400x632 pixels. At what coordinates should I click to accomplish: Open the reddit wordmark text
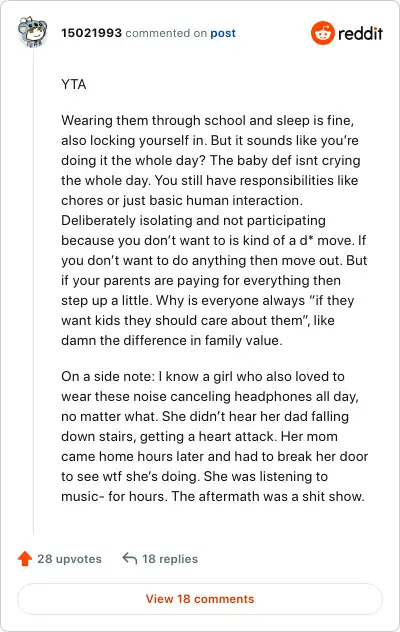[360, 33]
